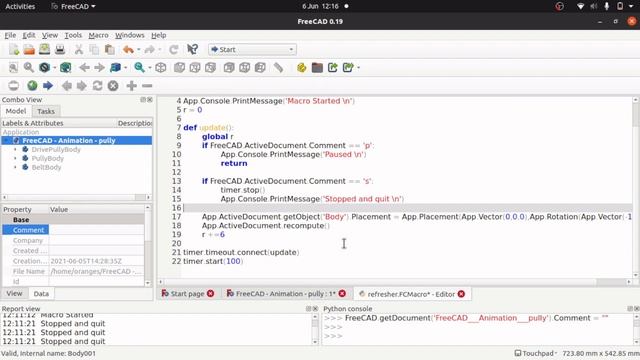Open the Edit menu

click(29, 35)
